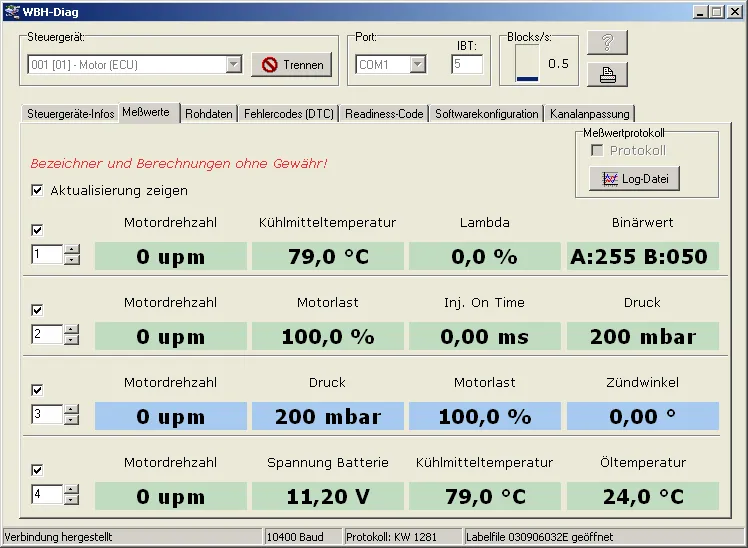
Task: Click group number field showing 2
Action: click(x=47, y=334)
